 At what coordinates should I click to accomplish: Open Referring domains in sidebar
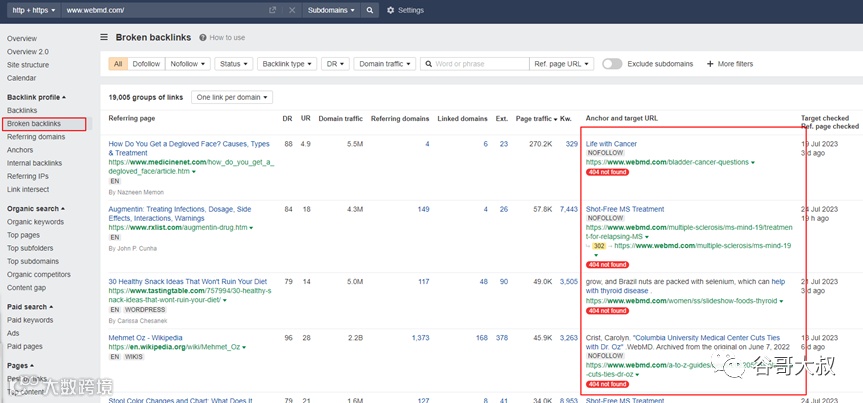pos(36,137)
